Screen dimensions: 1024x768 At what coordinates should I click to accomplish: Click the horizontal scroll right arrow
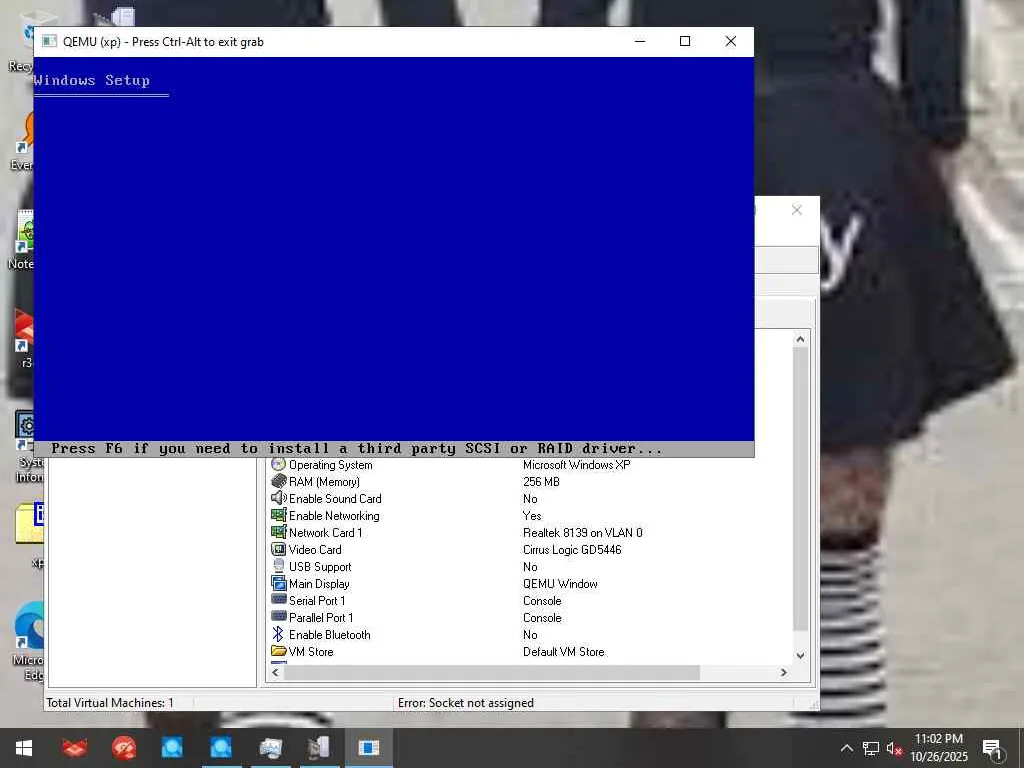tap(784, 672)
